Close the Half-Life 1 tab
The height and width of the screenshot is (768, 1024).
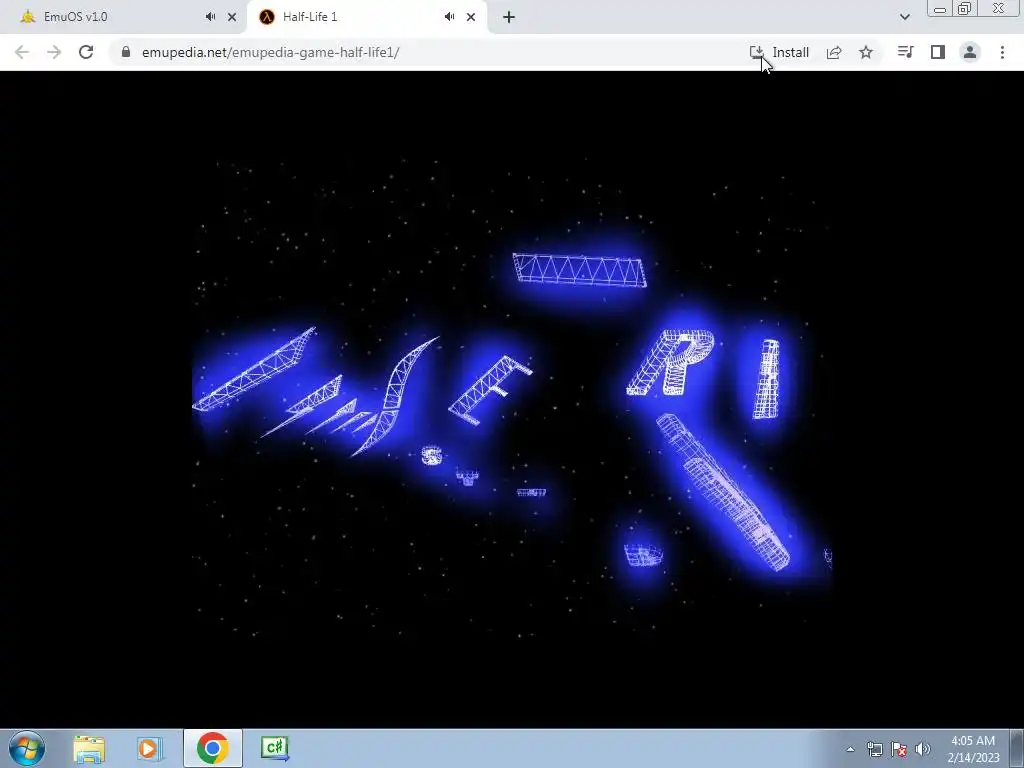471,17
